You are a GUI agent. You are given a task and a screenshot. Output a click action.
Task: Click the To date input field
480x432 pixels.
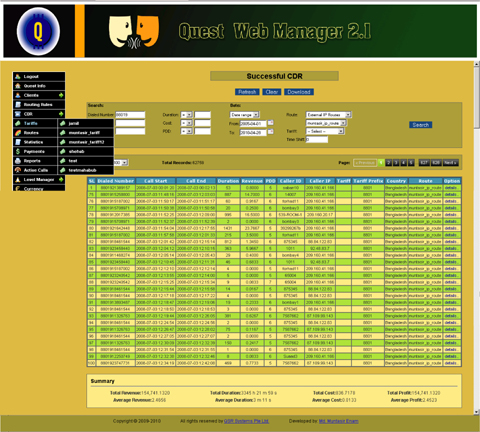click(x=253, y=133)
